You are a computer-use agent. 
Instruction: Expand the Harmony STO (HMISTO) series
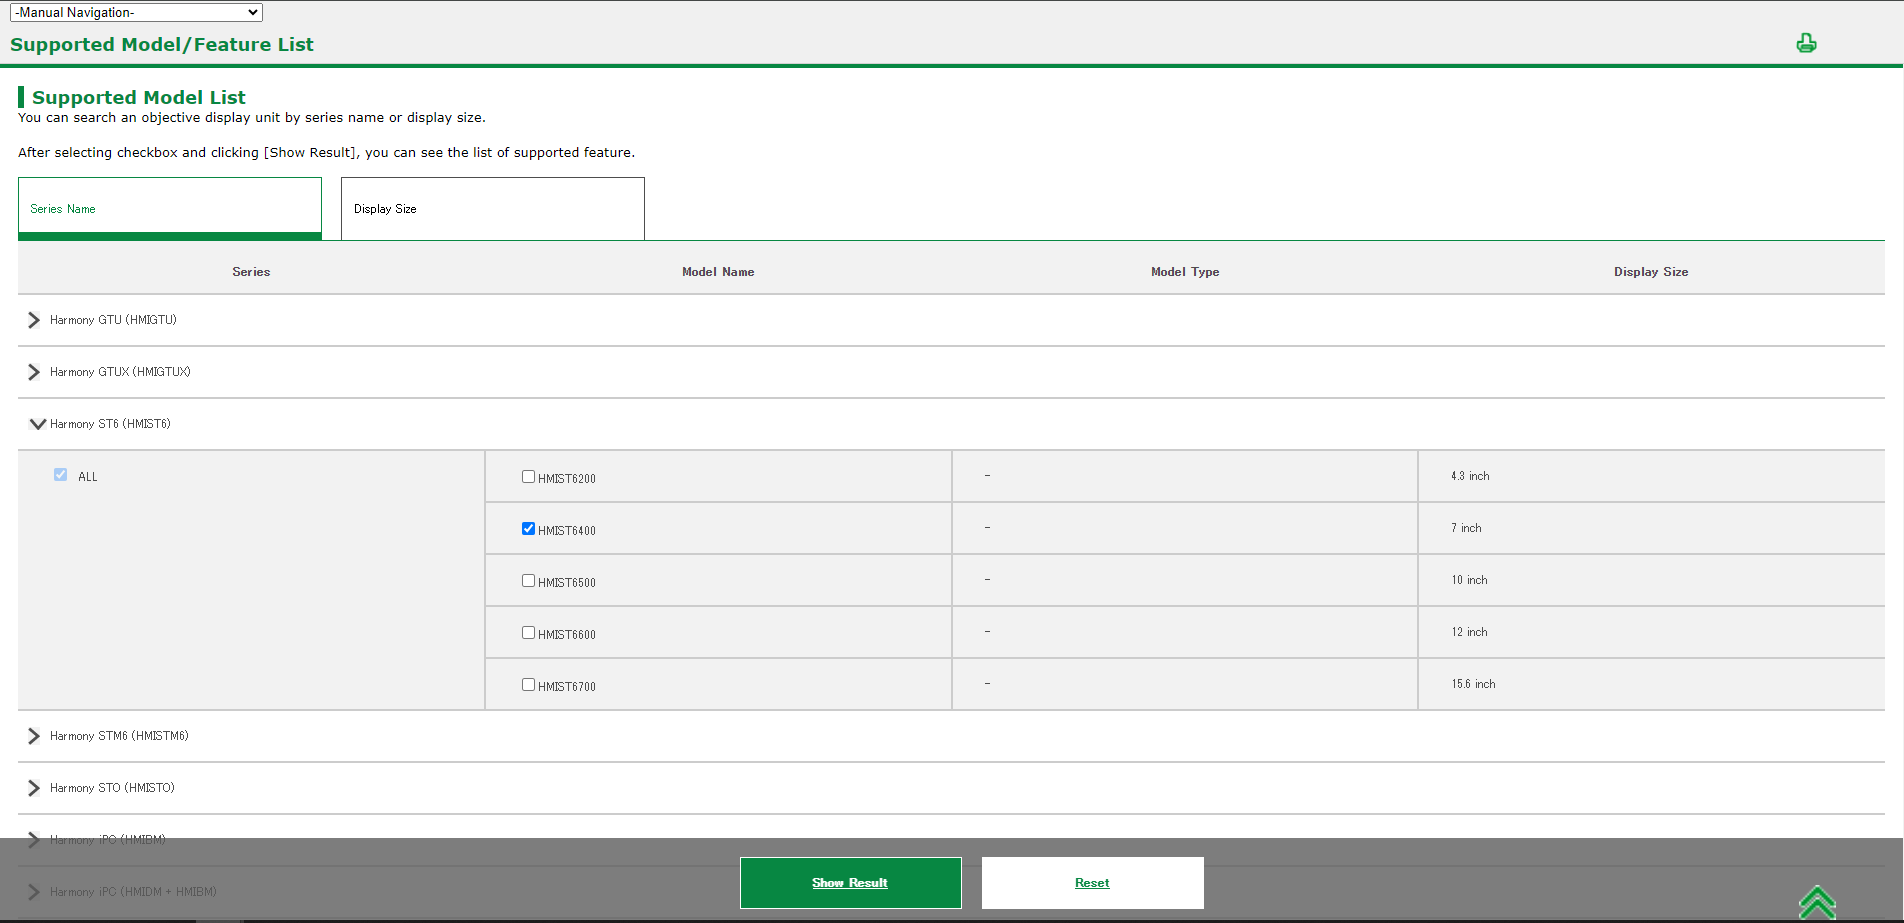pyautogui.click(x=34, y=788)
